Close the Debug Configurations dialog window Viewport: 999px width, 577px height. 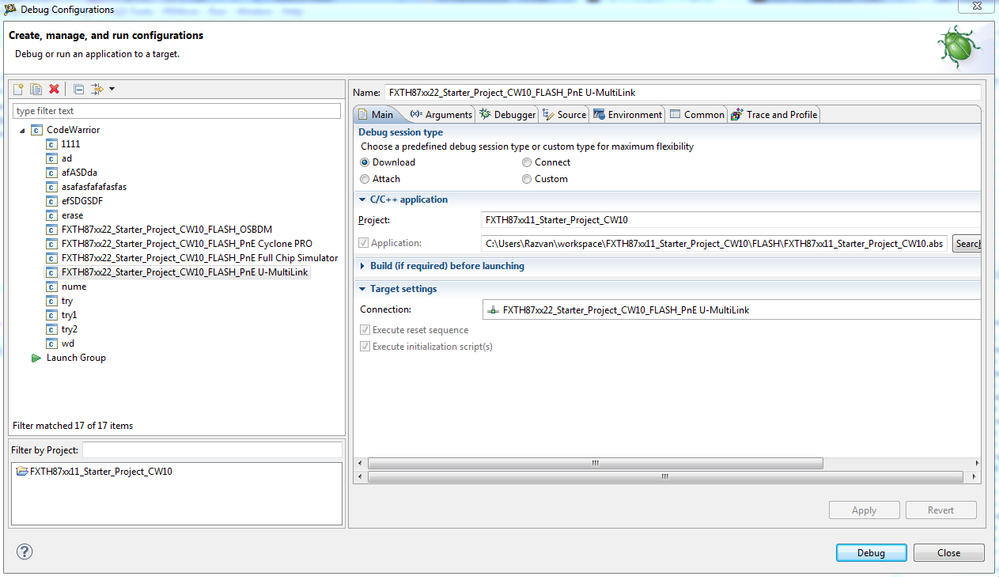click(977, 6)
